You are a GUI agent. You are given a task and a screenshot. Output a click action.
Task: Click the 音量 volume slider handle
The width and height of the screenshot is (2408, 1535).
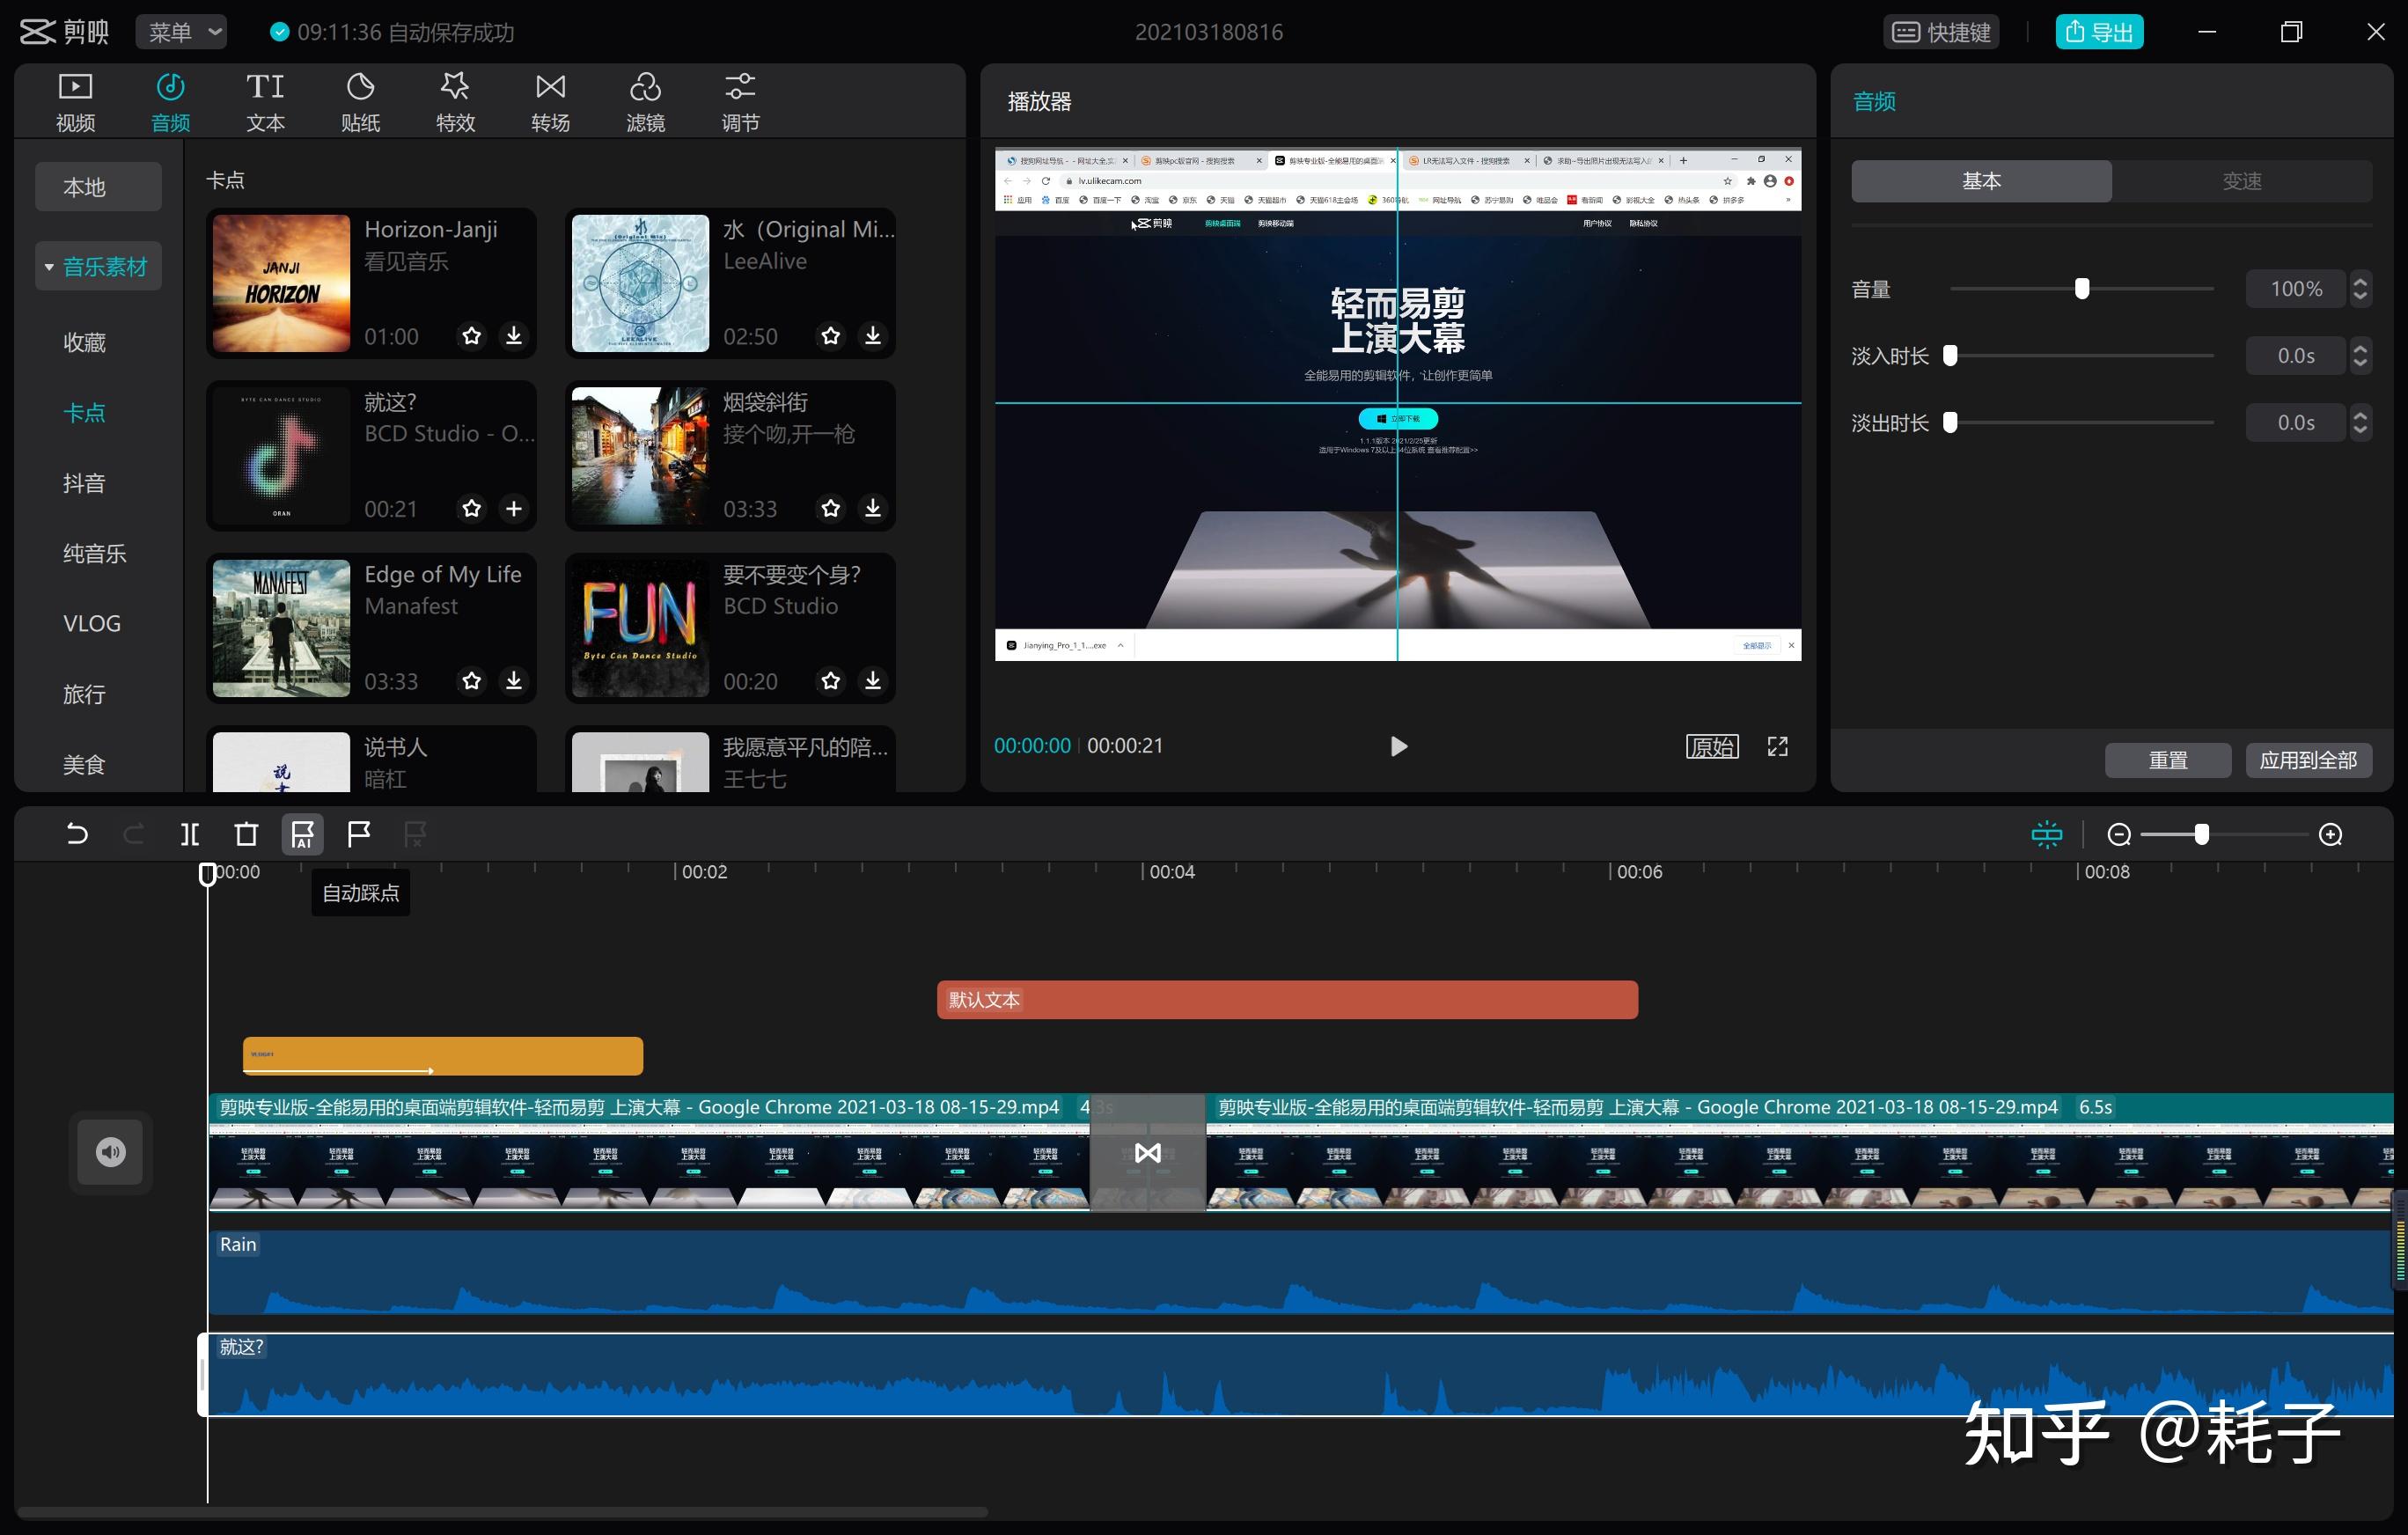(x=2082, y=289)
